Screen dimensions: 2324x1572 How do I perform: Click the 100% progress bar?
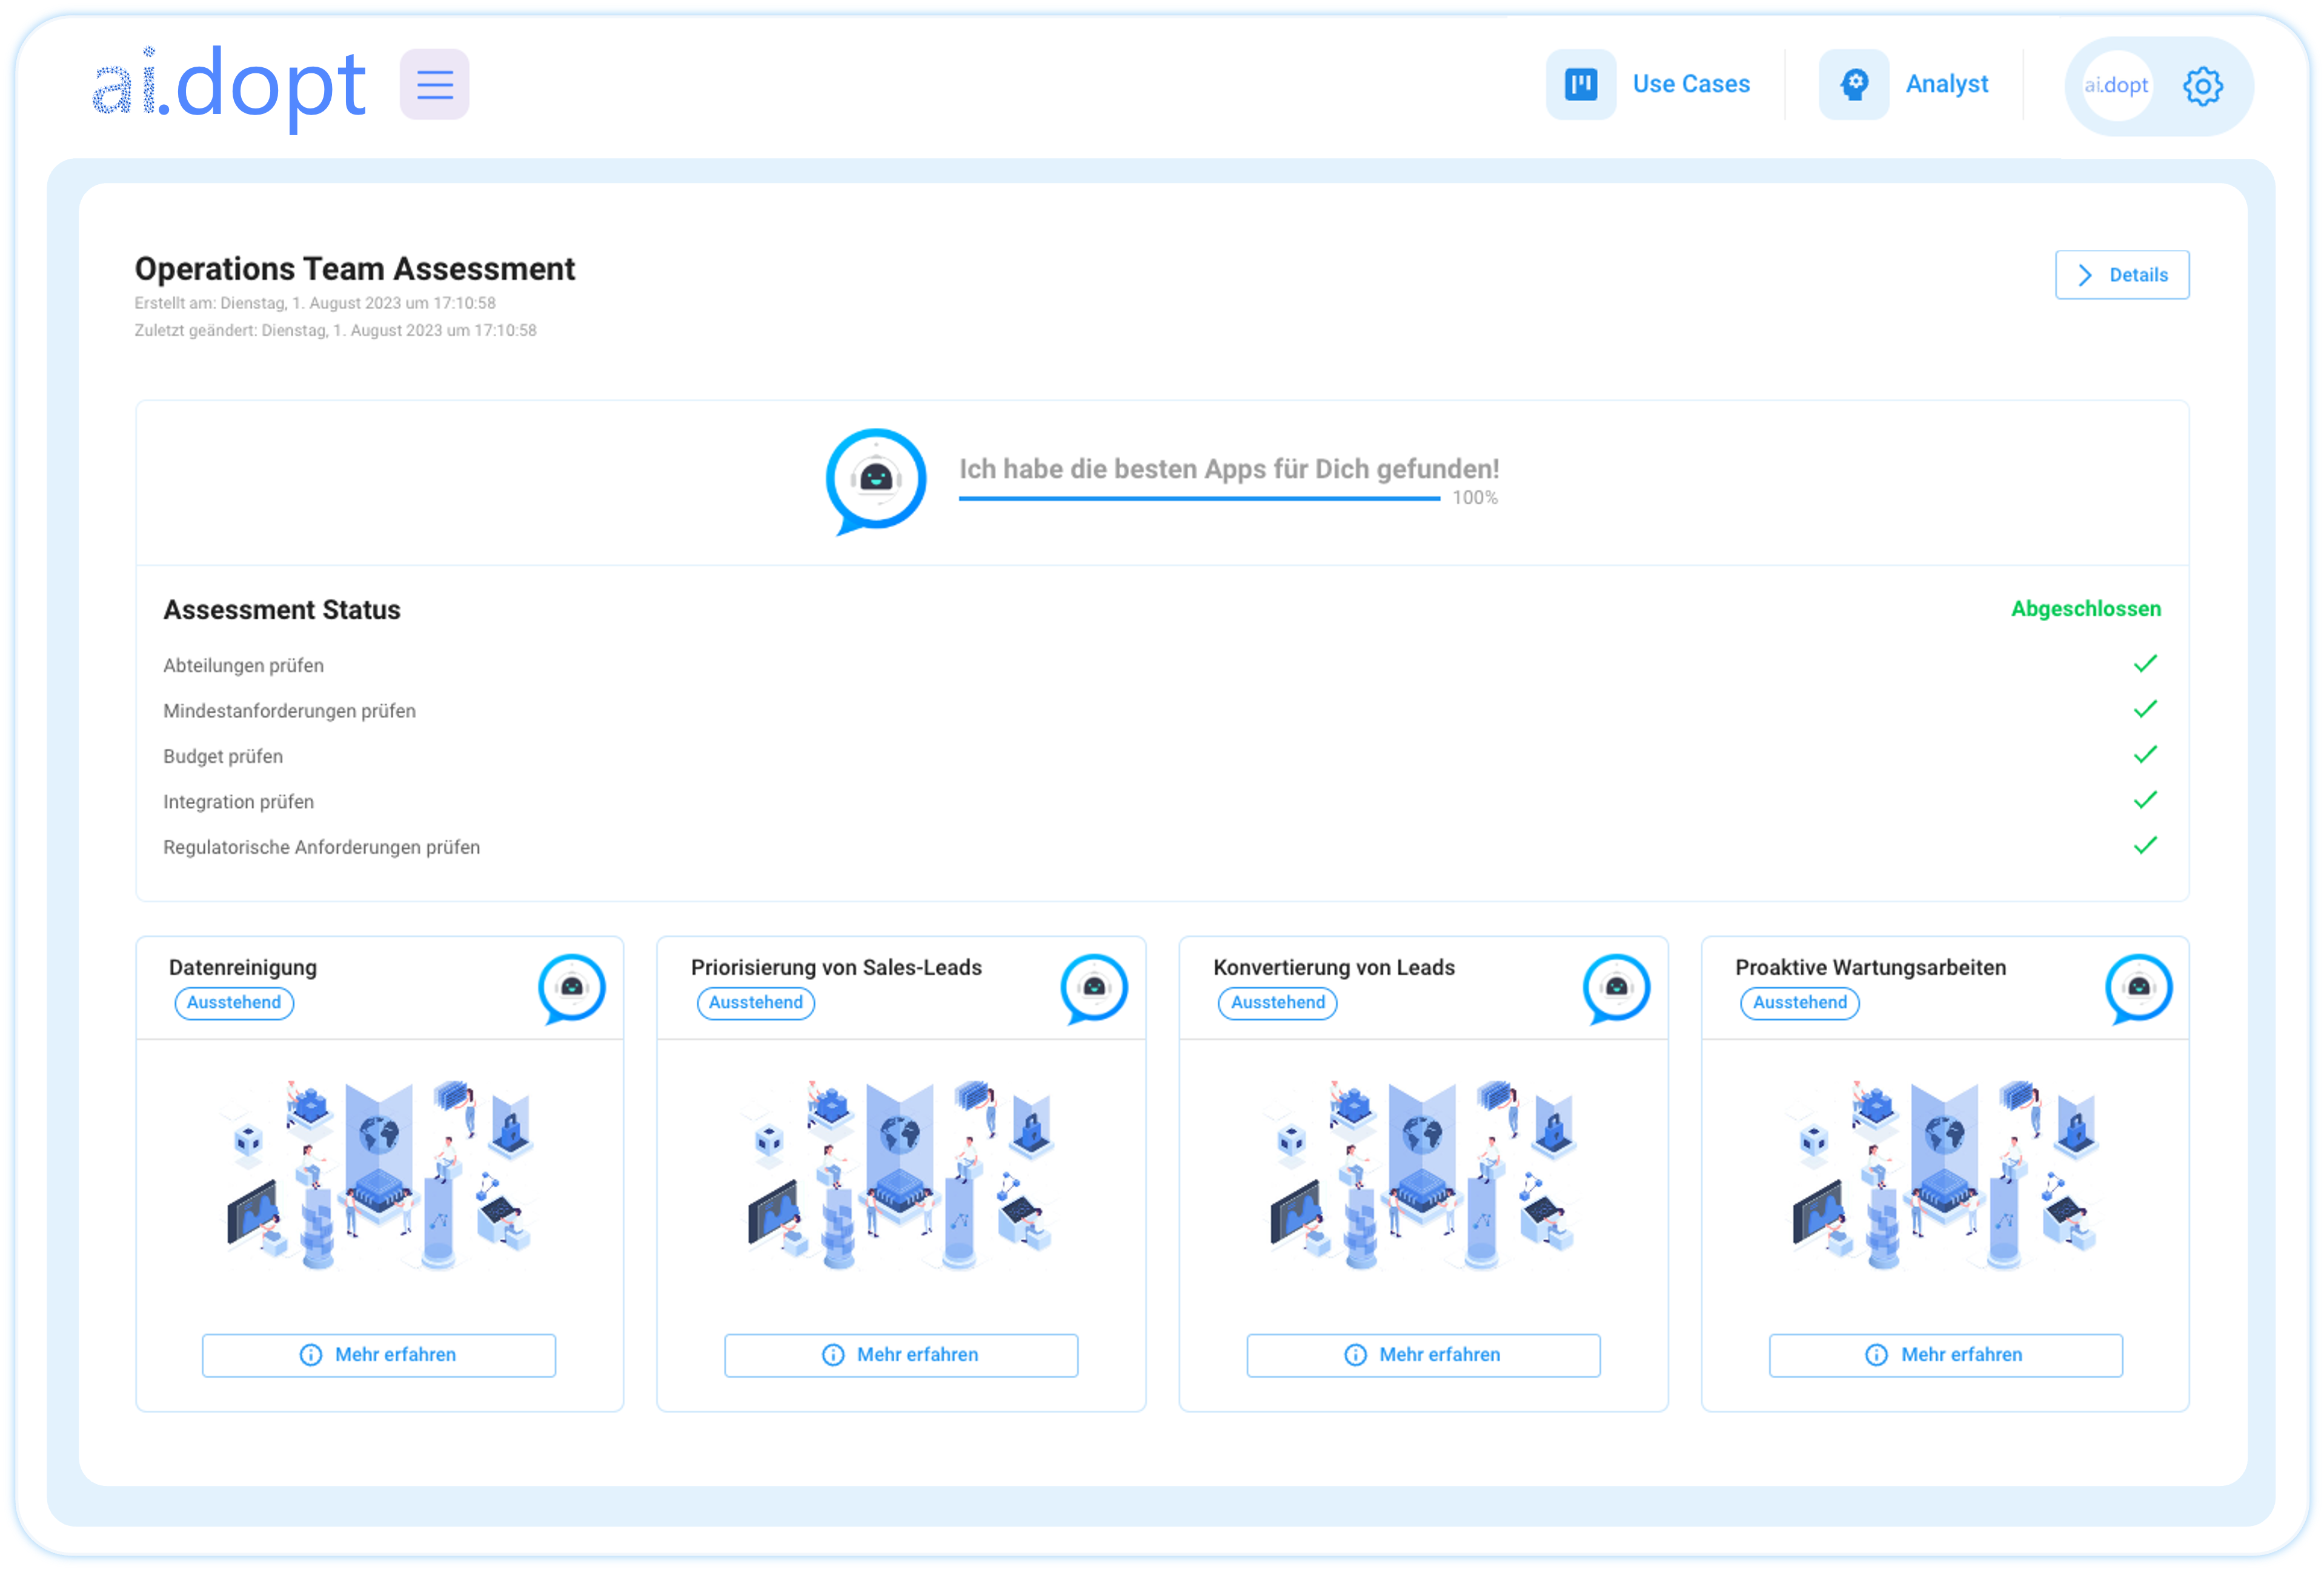click(1199, 498)
